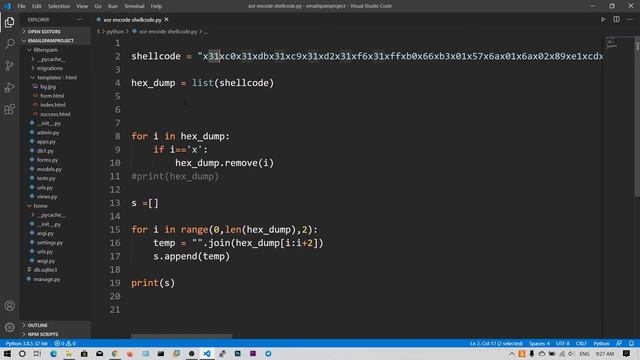
Task: Split the editor to the right
Action: pyautogui.click(x=616, y=20)
